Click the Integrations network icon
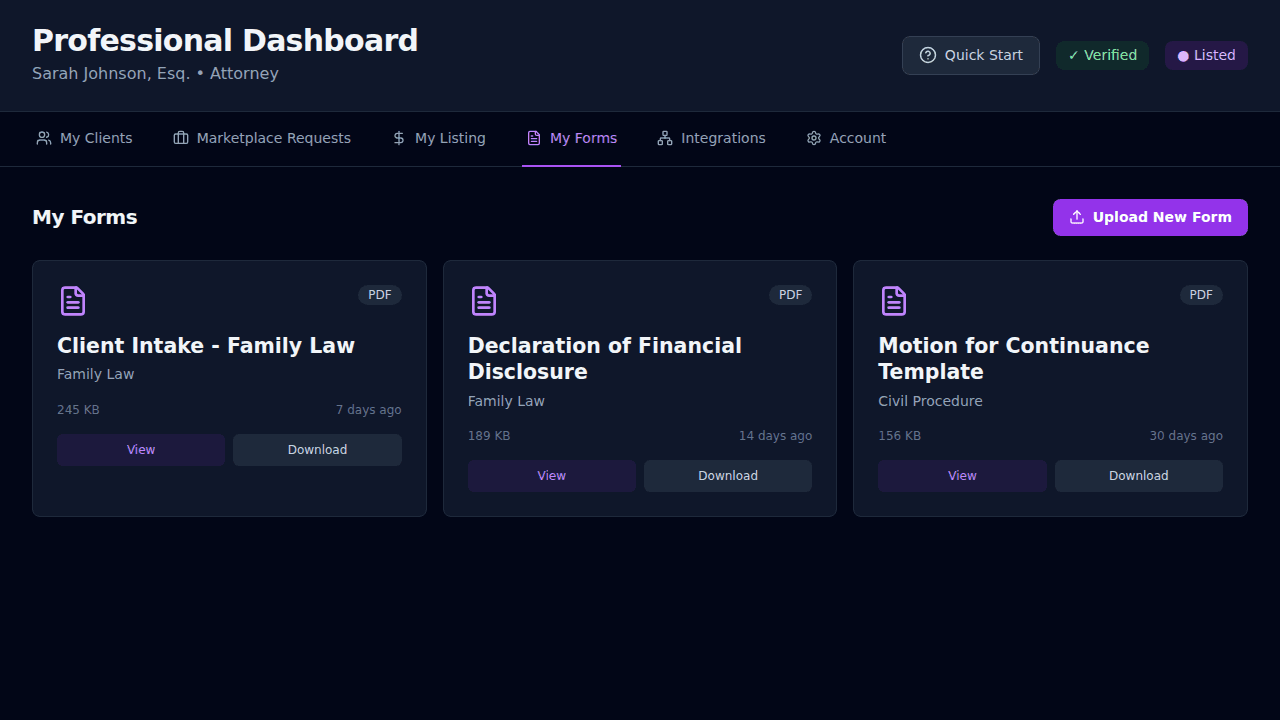This screenshot has height=720, width=1280. tap(665, 138)
